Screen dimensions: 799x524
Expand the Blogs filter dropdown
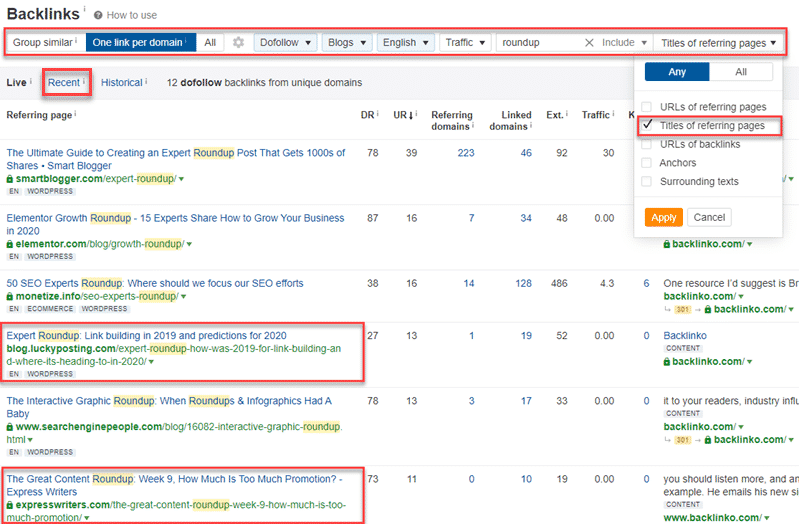tap(348, 43)
